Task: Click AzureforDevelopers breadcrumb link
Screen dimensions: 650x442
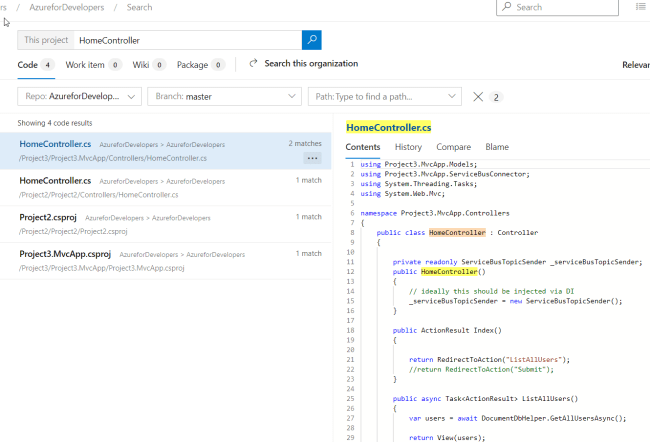Action: point(68,7)
